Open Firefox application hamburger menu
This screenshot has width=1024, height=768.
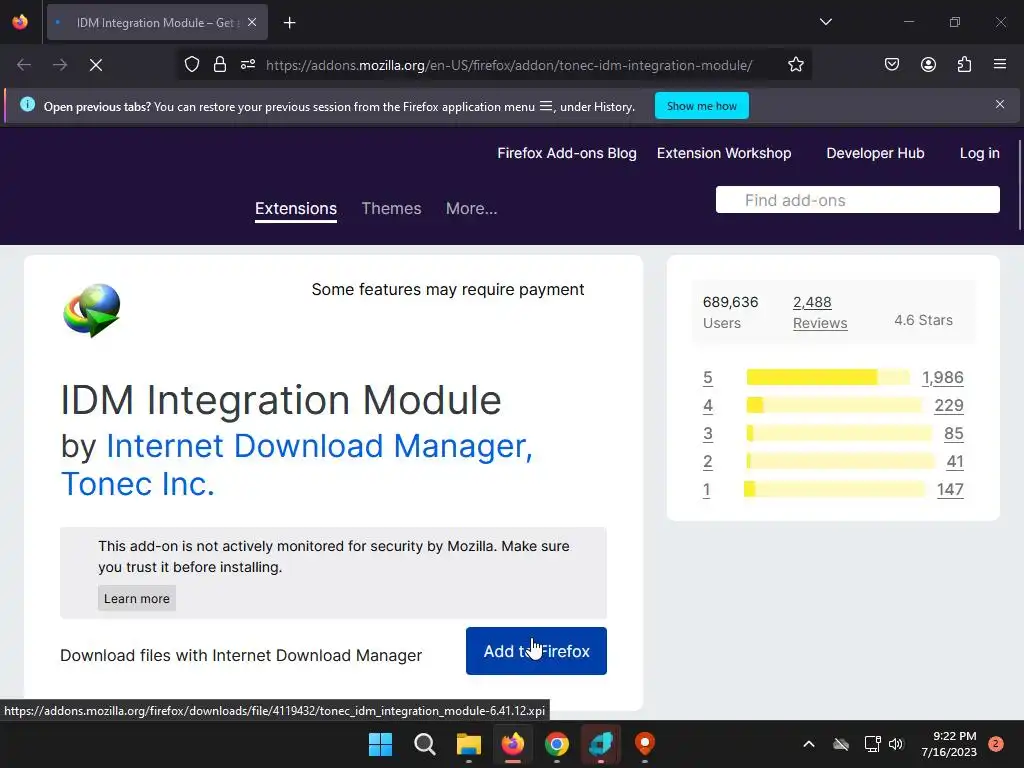[1000, 65]
